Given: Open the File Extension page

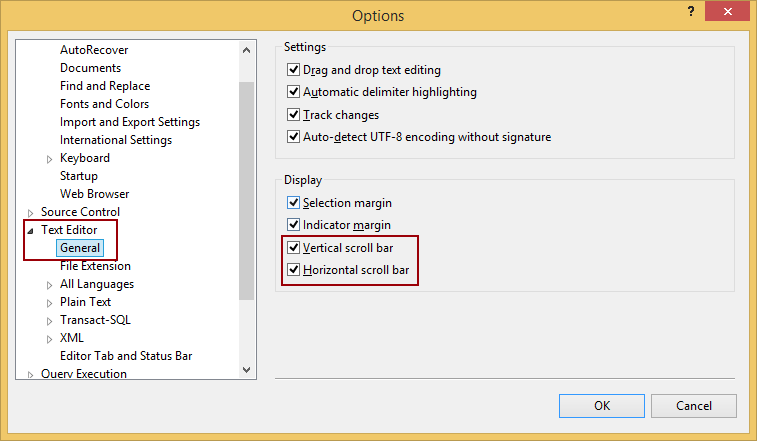Looking at the screenshot, I should coord(95,266).
